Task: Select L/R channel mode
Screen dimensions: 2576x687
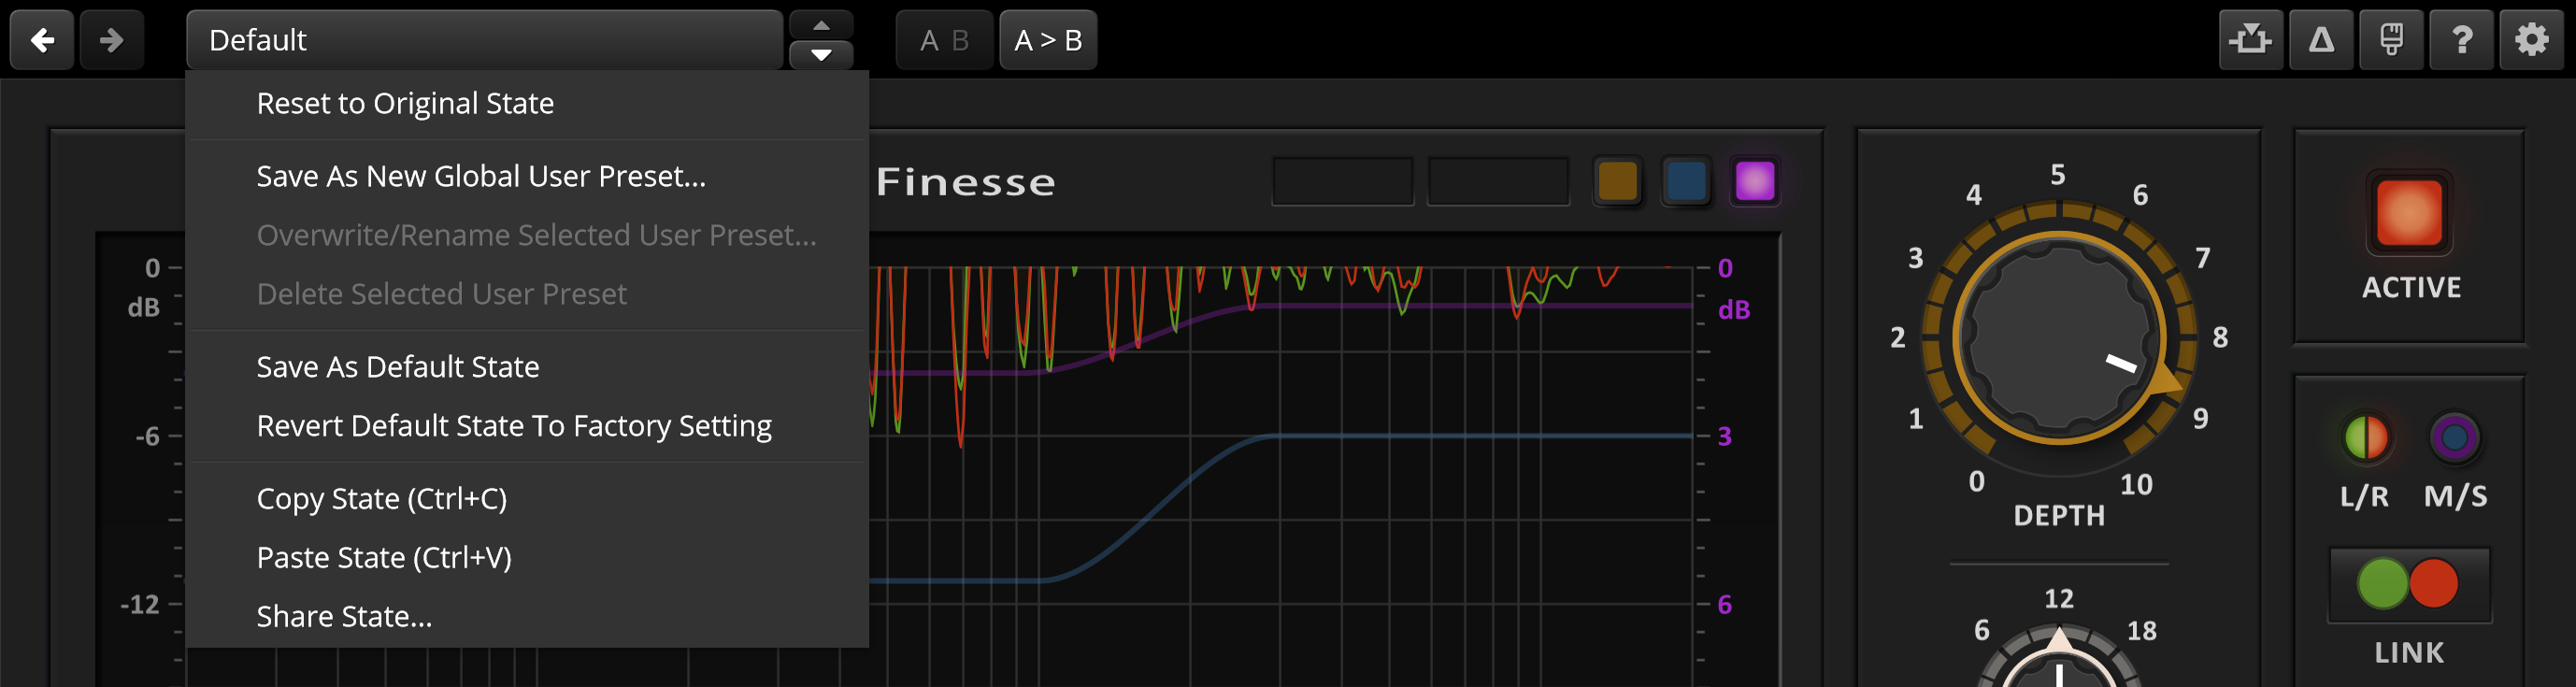Action: click(2365, 438)
